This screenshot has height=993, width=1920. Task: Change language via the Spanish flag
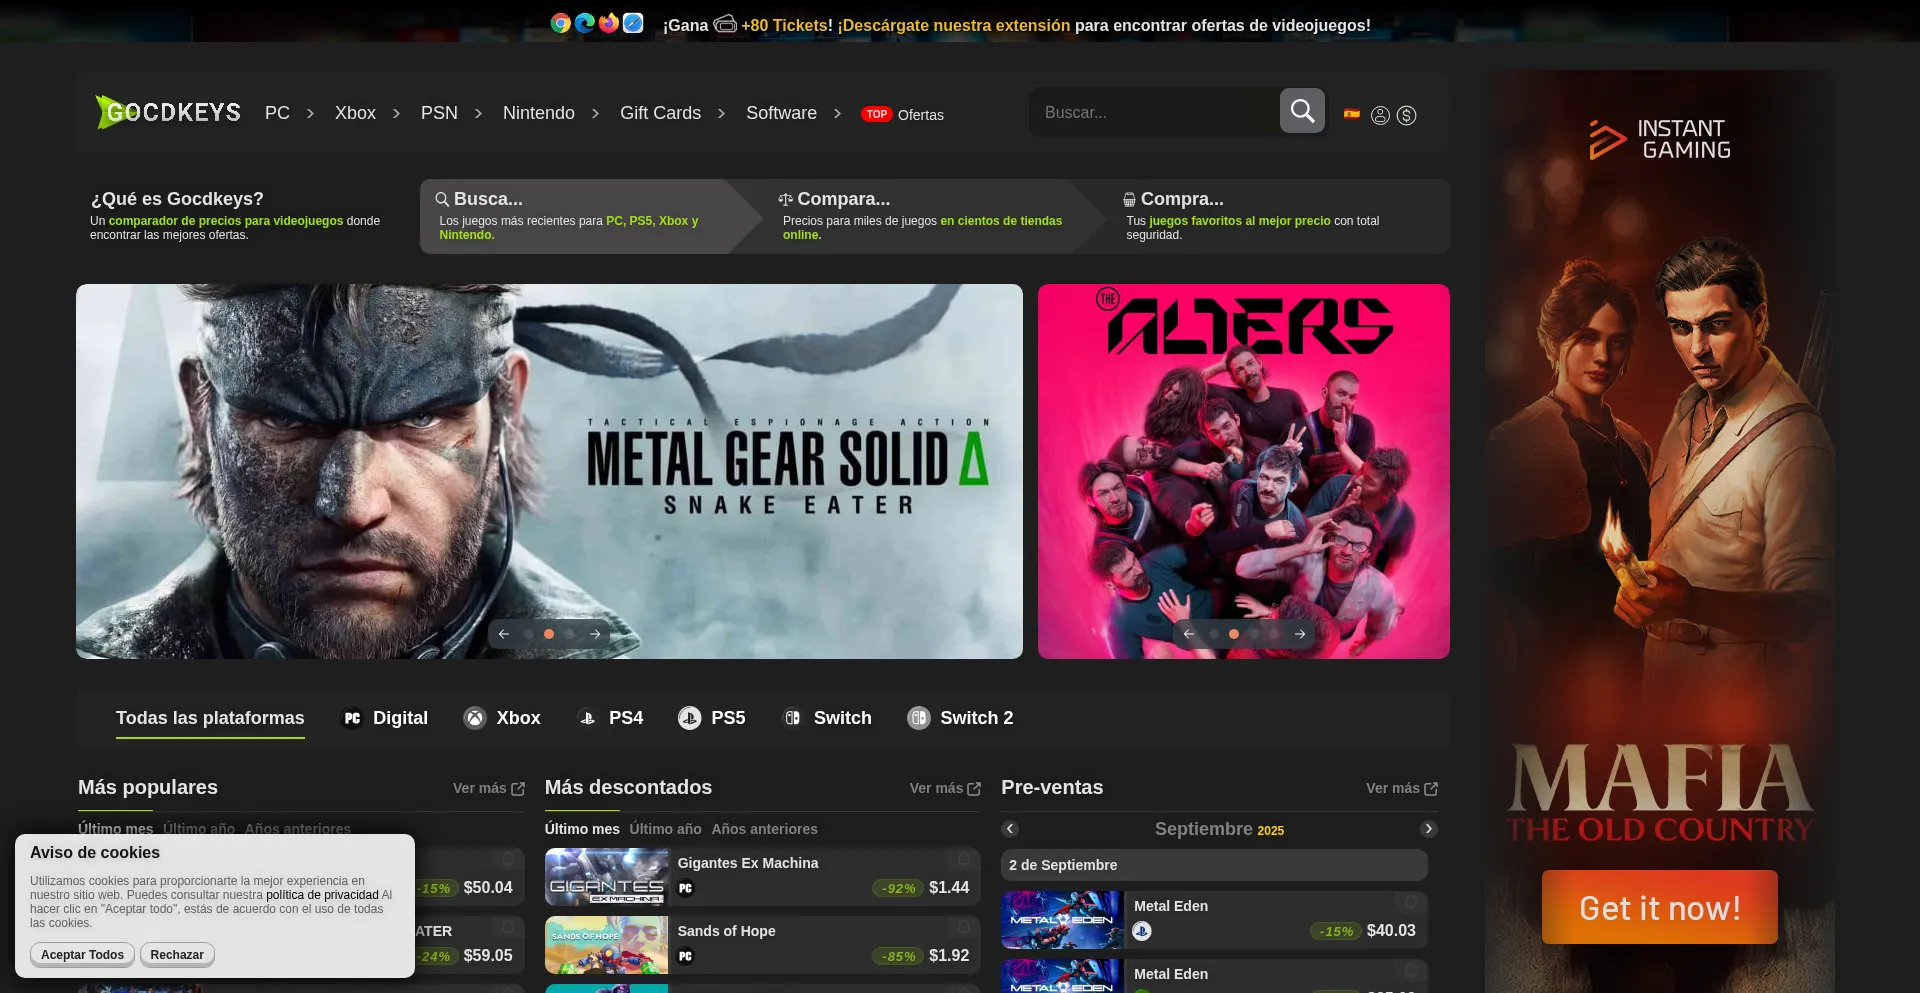(1352, 114)
